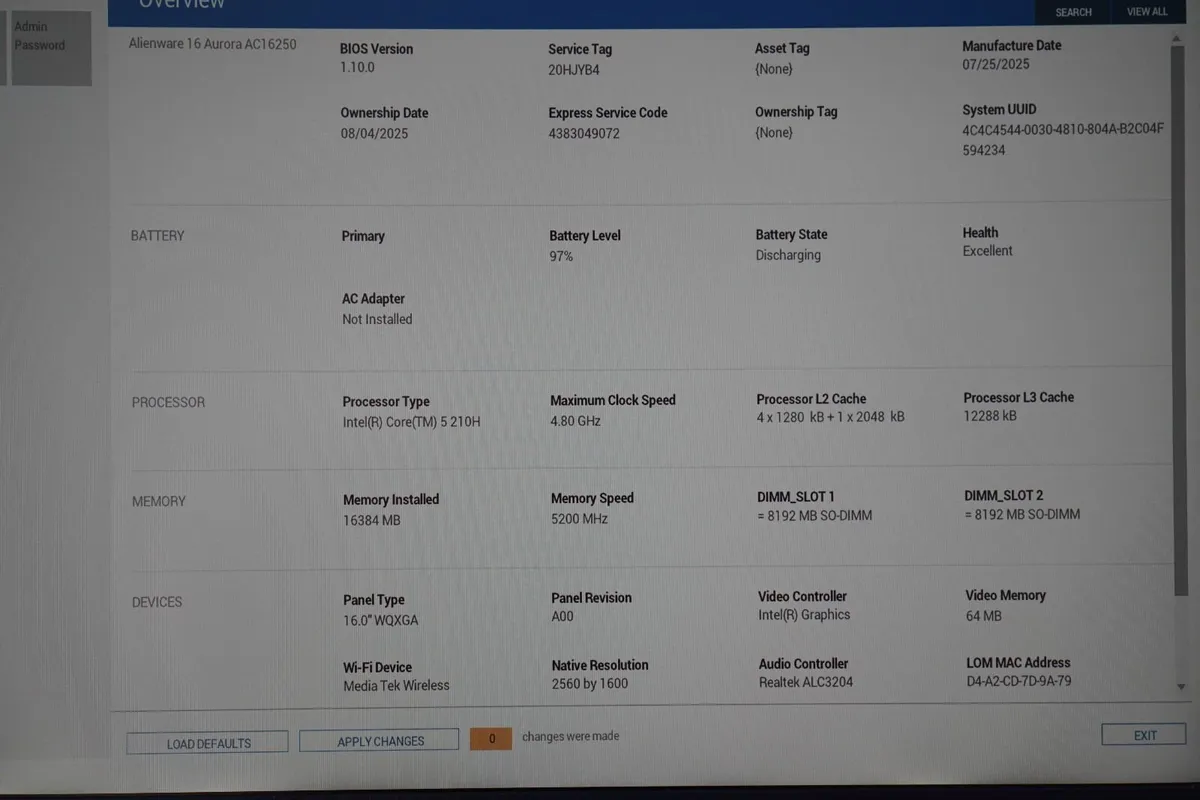Click the Primary battery label

click(x=363, y=236)
